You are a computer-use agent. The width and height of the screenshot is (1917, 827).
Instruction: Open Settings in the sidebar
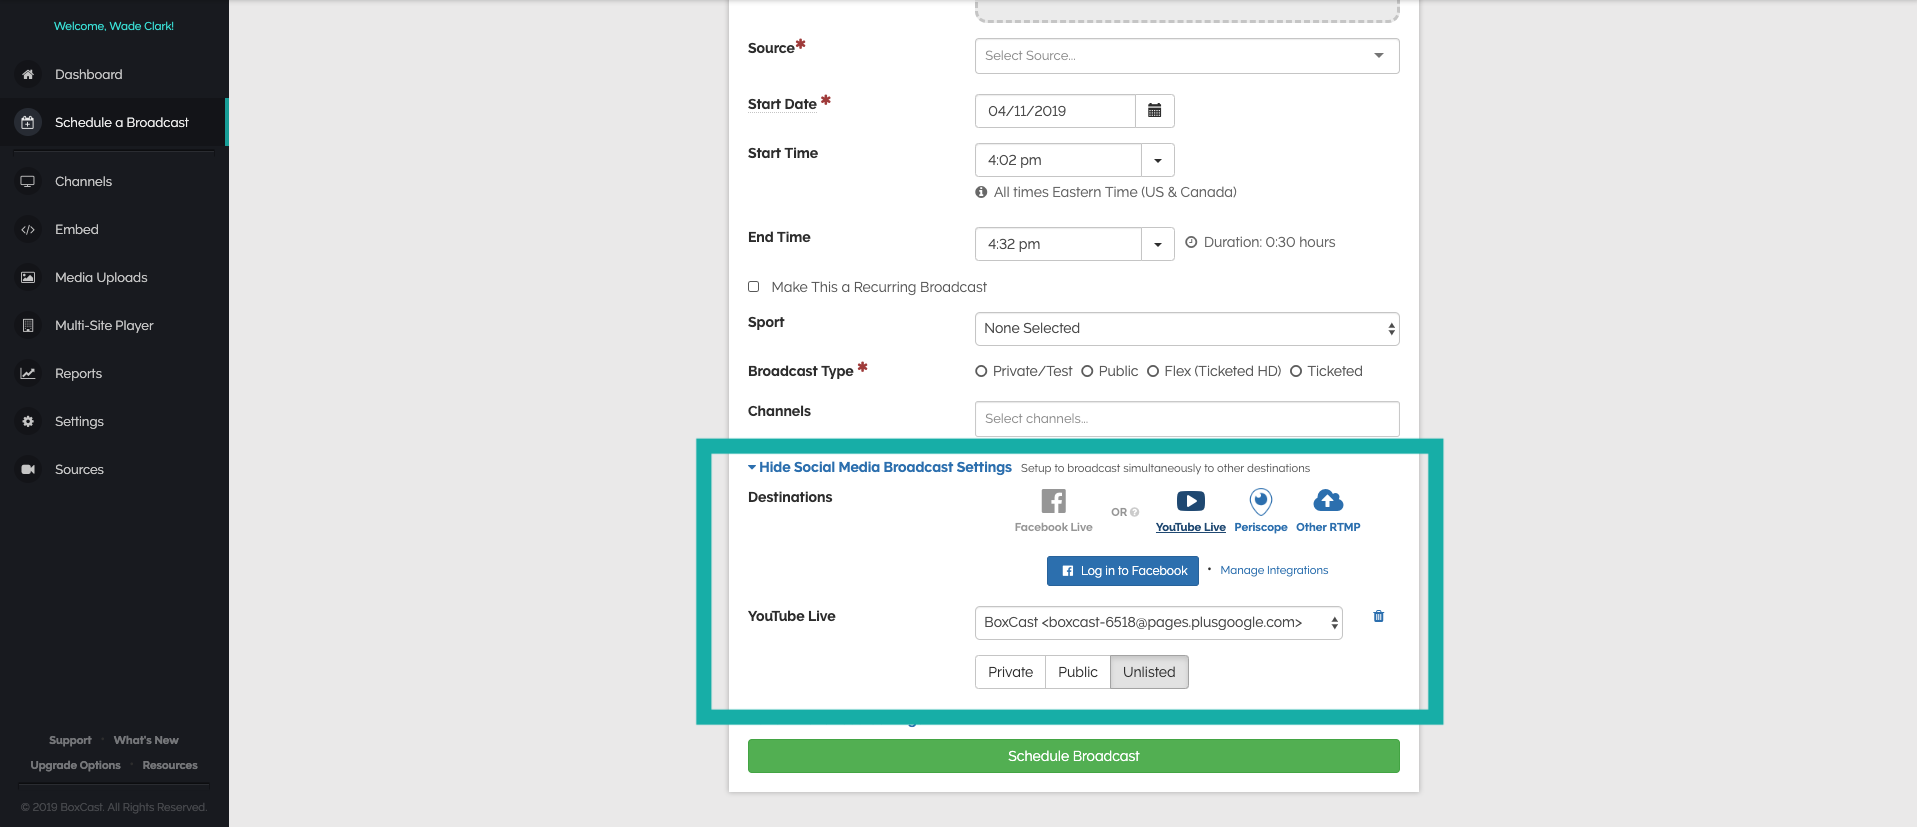coord(79,422)
